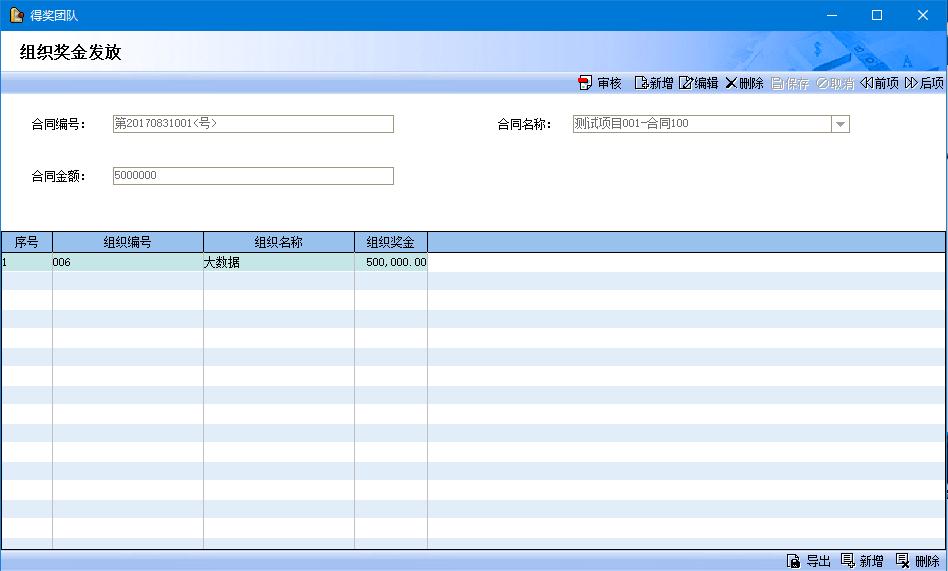Sort by the 组织编号 column header
This screenshot has width=948, height=571.
[128, 242]
